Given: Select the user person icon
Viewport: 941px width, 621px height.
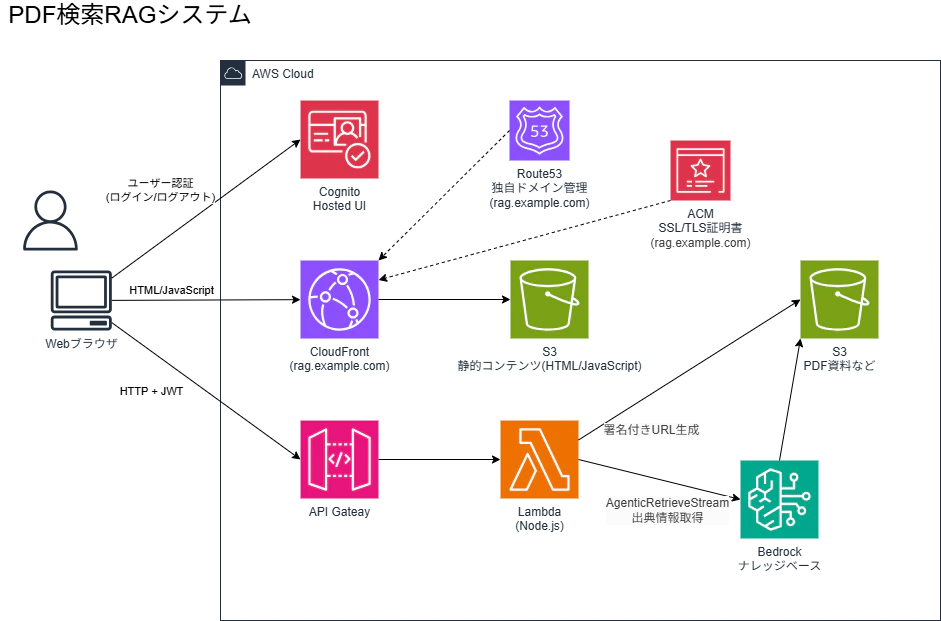Looking at the screenshot, I should [50, 220].
